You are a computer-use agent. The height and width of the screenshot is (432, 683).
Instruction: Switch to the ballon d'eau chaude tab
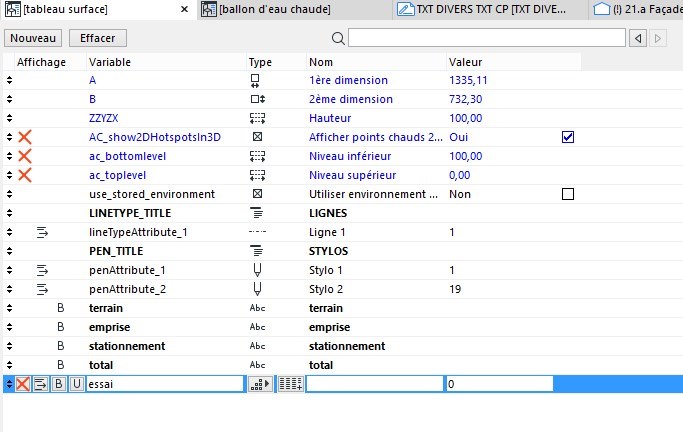(288, 10)
